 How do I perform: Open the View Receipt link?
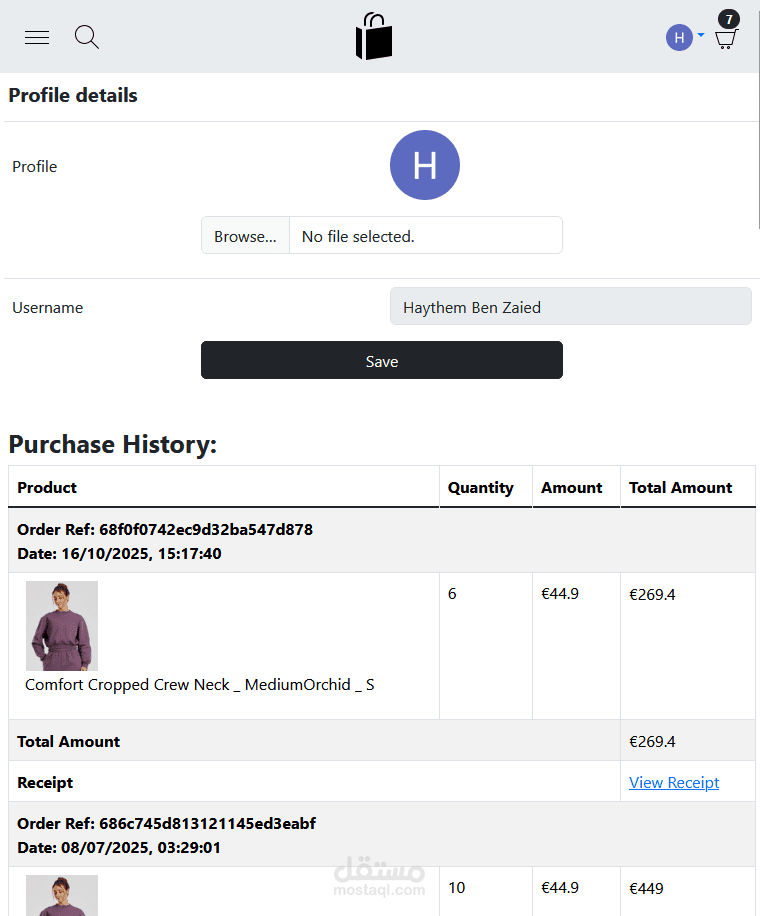[673, 782]
